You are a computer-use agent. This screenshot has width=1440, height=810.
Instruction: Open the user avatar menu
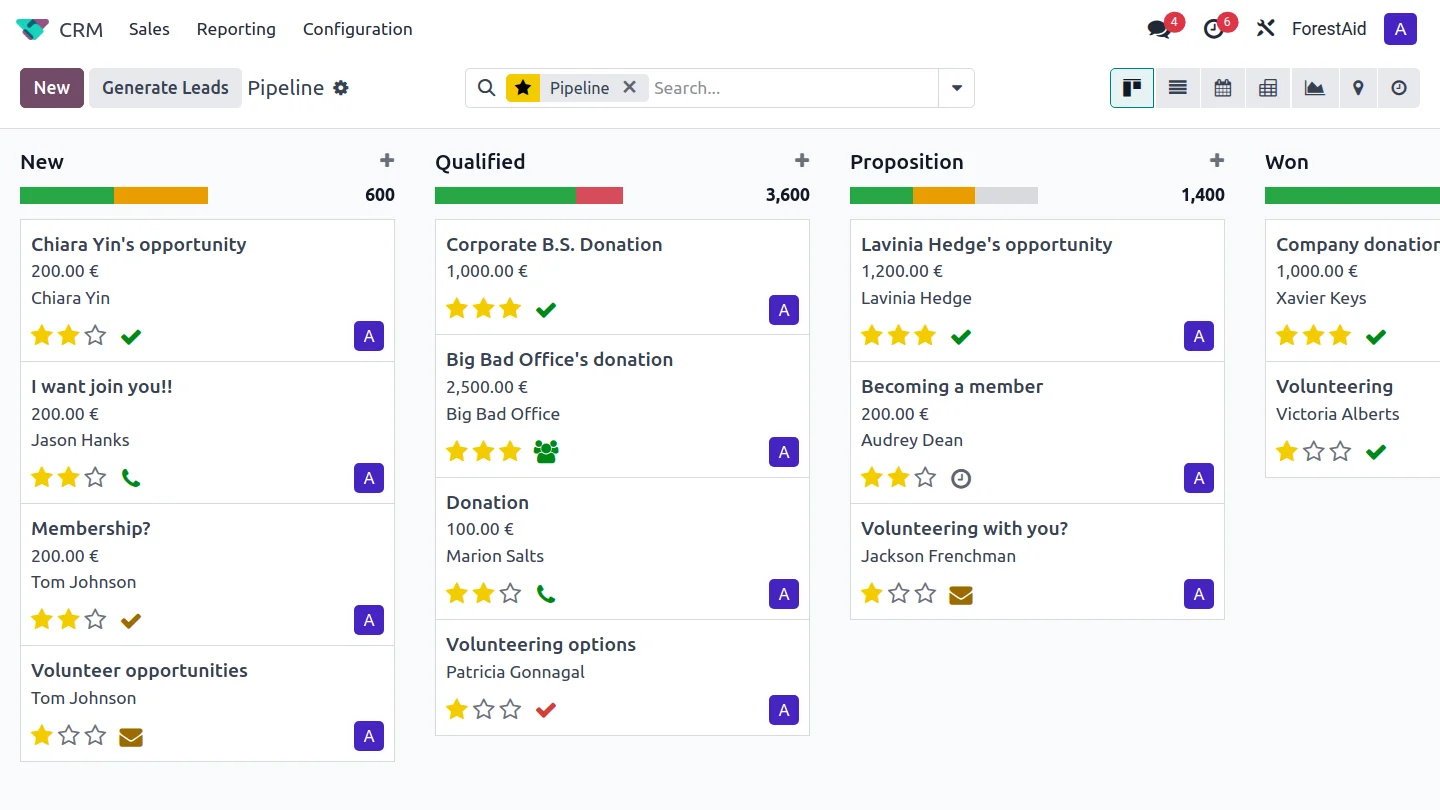(1400, 29)
